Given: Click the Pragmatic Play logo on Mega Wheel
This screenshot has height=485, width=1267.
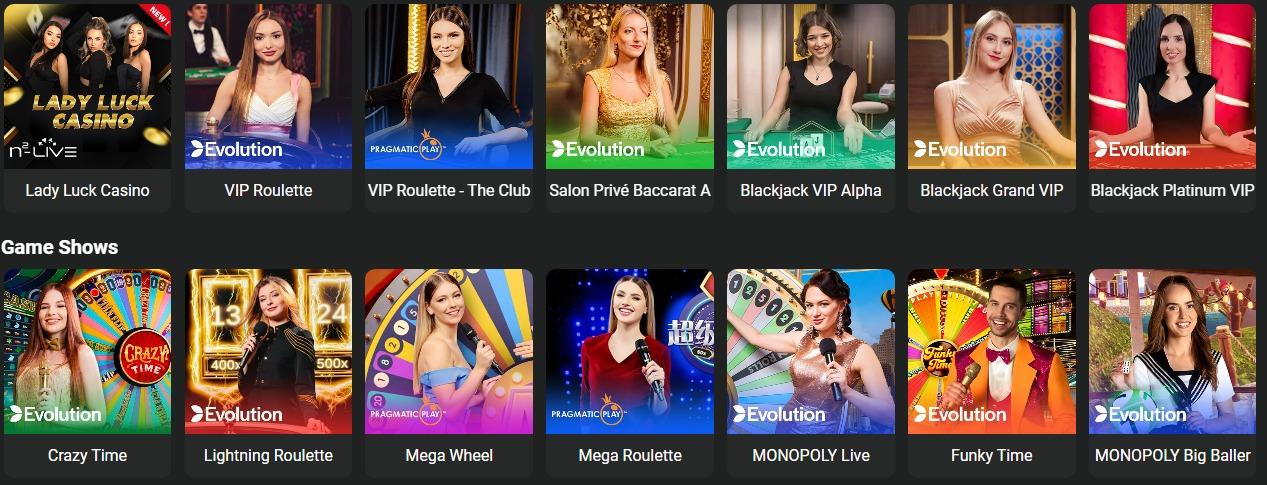Looking at the screenshot, I should pos(407,413).
